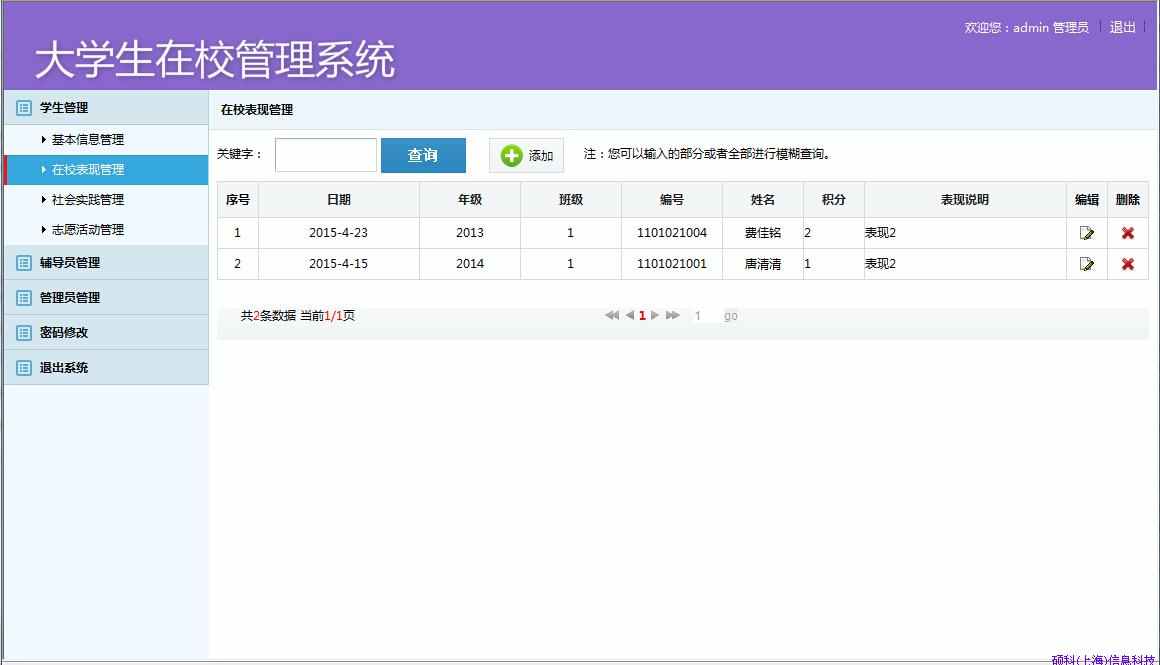Screen dimensions: 1160x665
Task: Click the 退出 logout link in header
Action: (1122, 27)
